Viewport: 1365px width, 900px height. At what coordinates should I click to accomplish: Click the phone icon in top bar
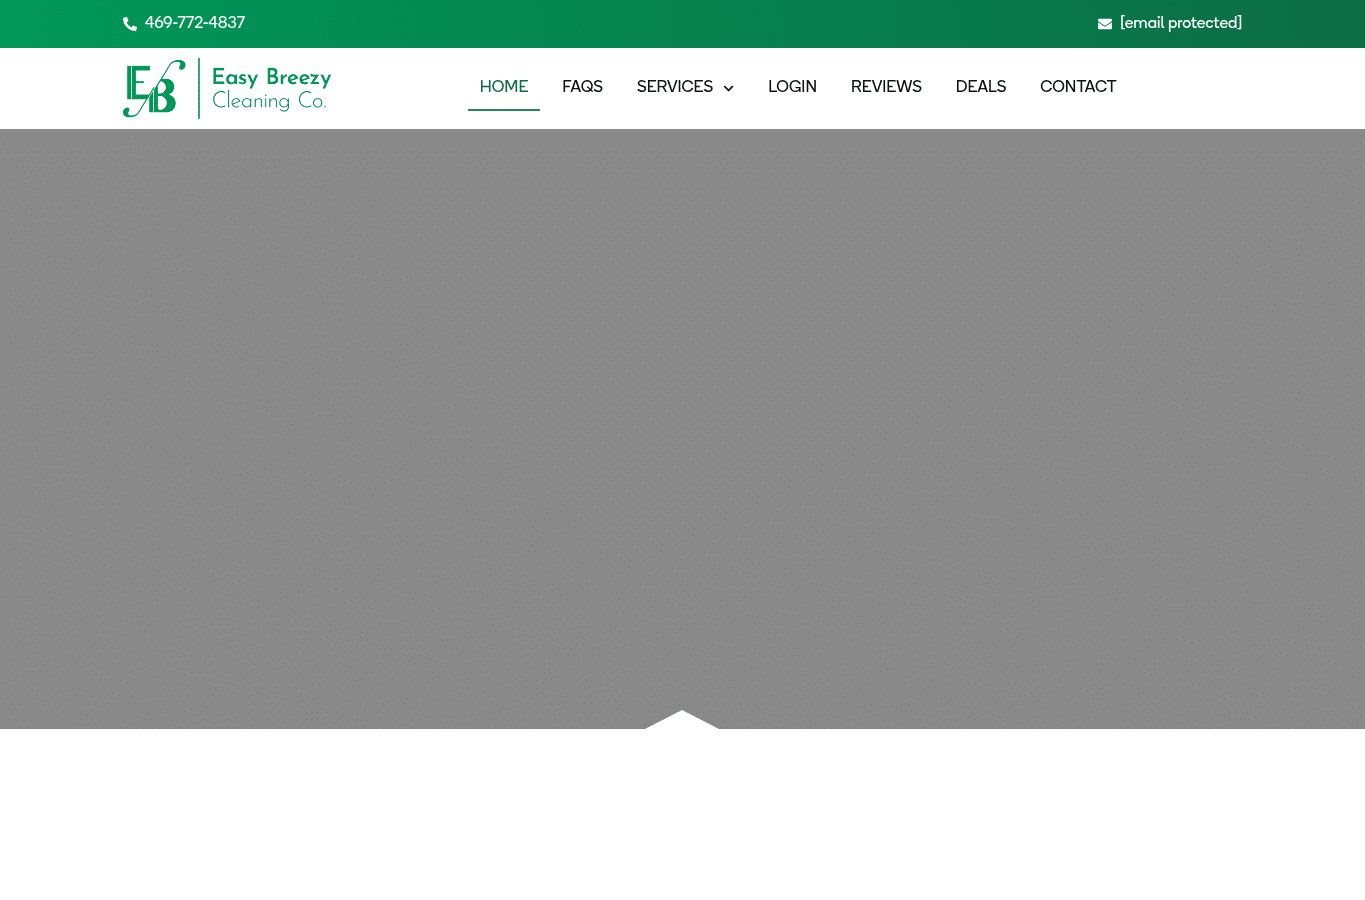130,24
